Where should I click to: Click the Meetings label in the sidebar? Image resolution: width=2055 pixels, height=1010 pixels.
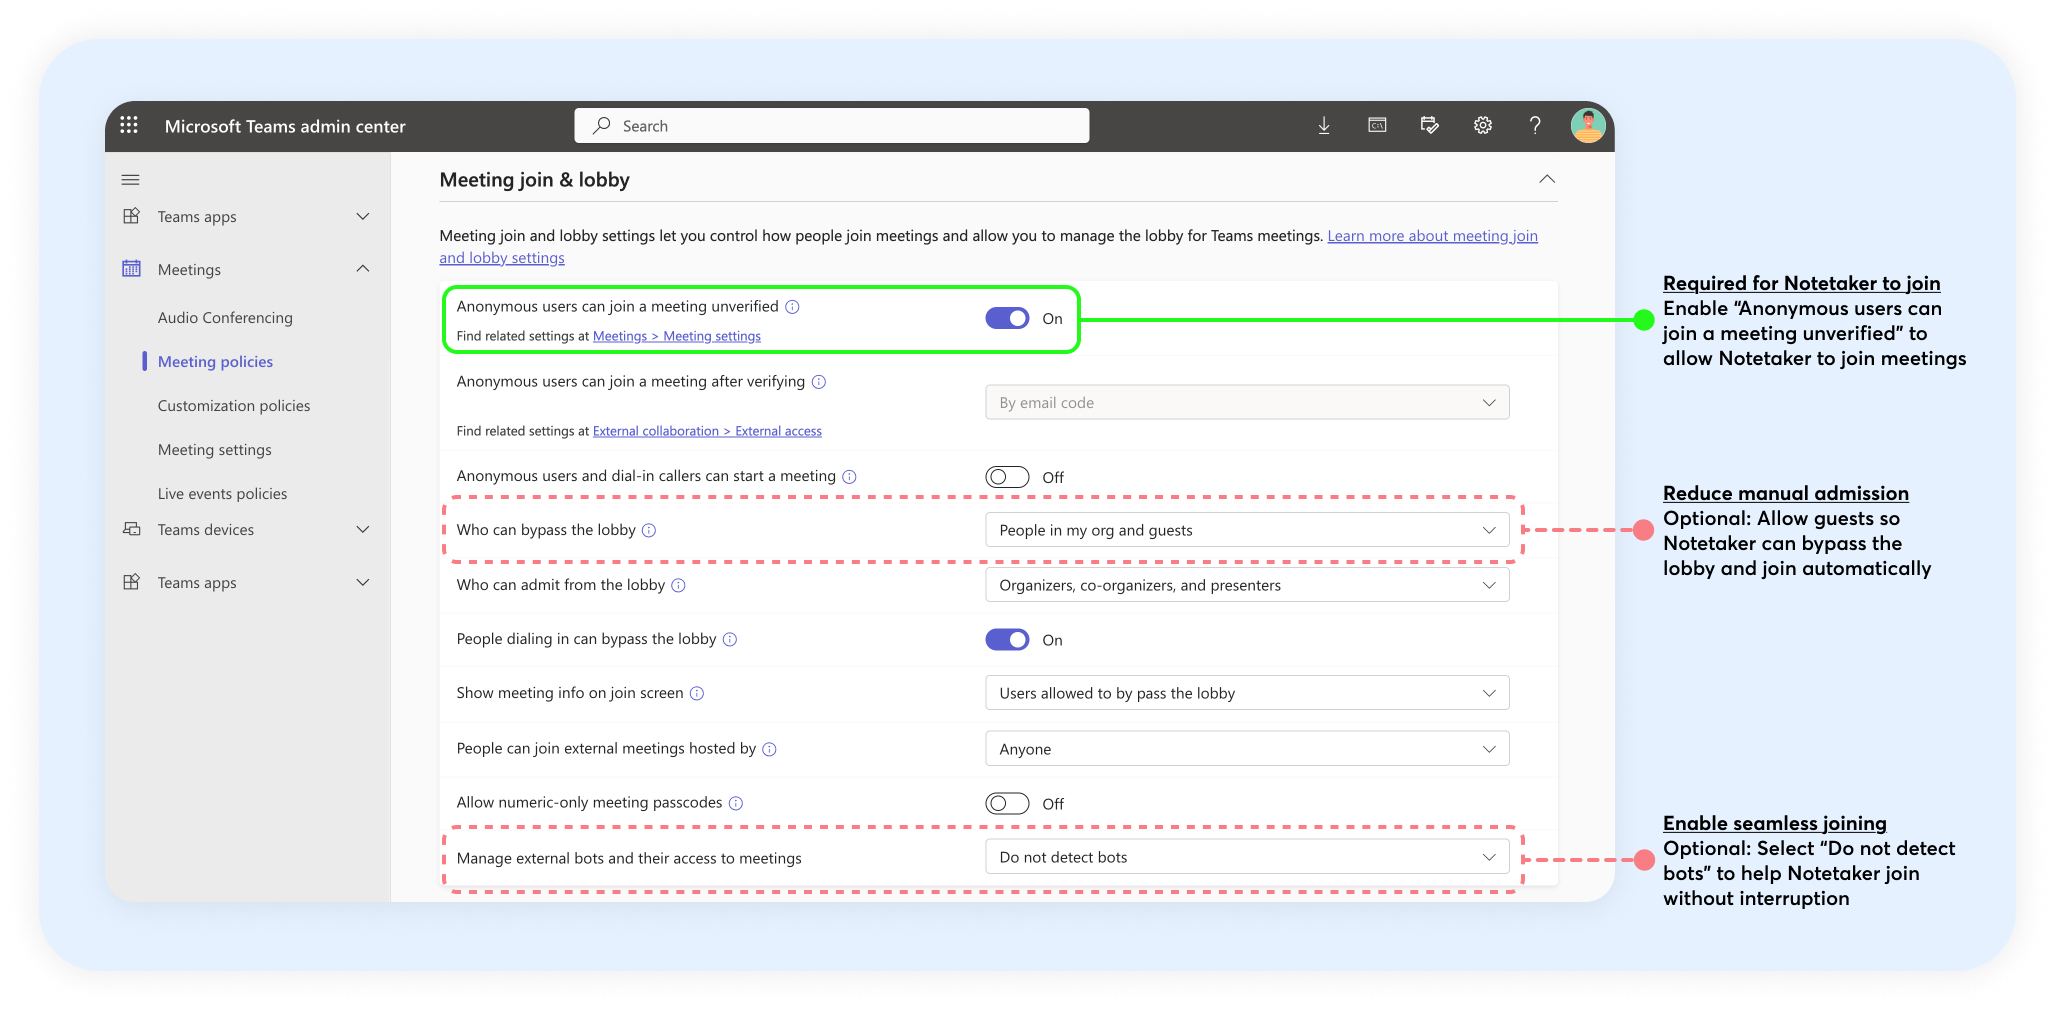pos(189,270)
